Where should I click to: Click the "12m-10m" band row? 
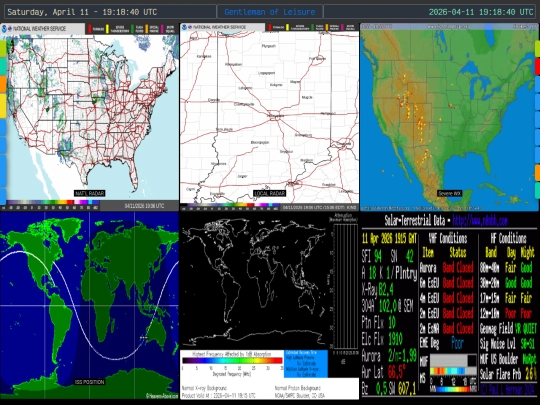pyautogui.click(x=506, y=313)
